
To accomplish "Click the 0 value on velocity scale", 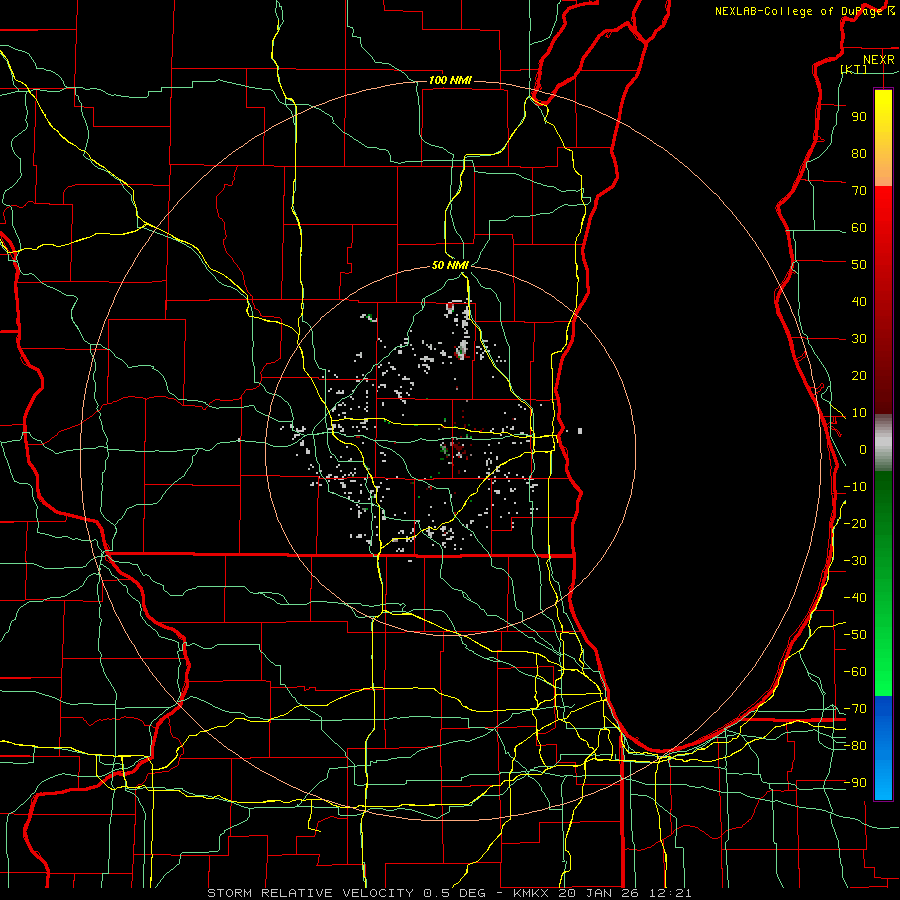I will [x=863, y=449].
